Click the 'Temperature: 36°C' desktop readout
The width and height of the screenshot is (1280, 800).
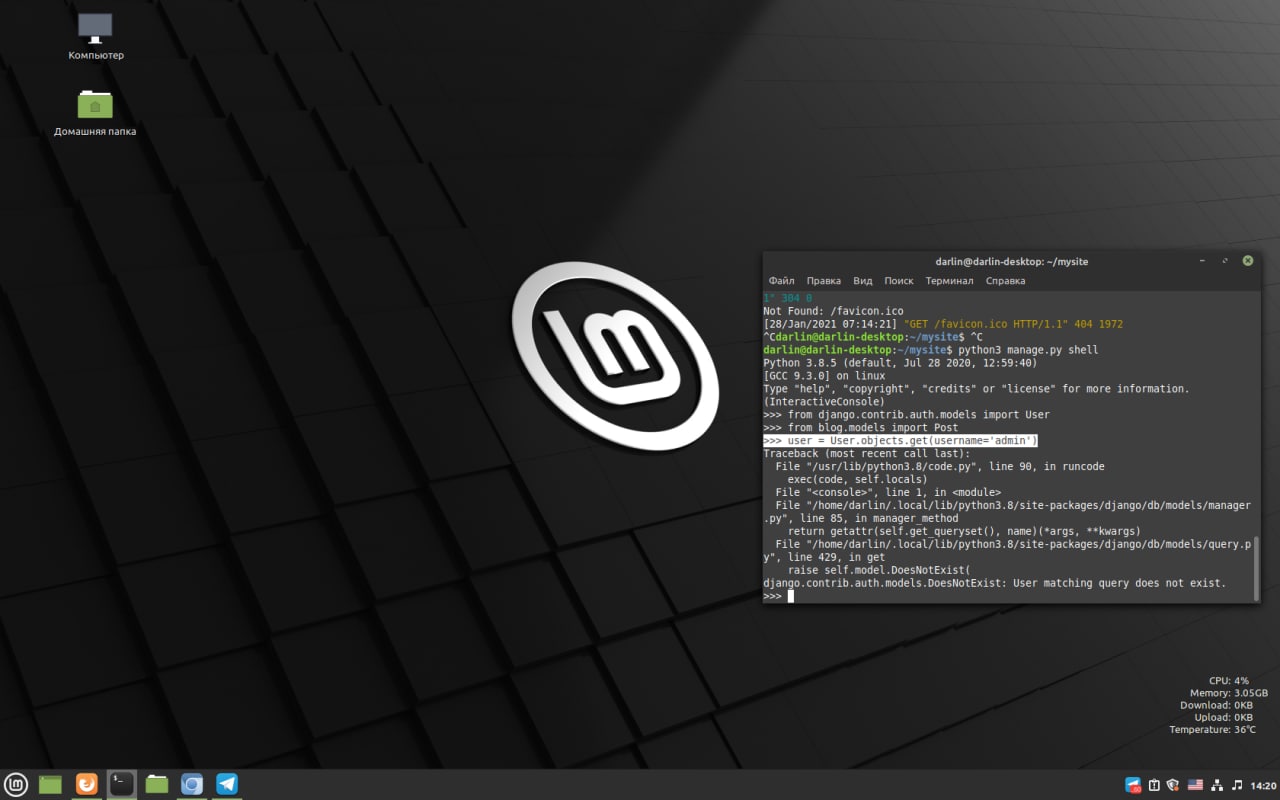[x=1213, y=730]
